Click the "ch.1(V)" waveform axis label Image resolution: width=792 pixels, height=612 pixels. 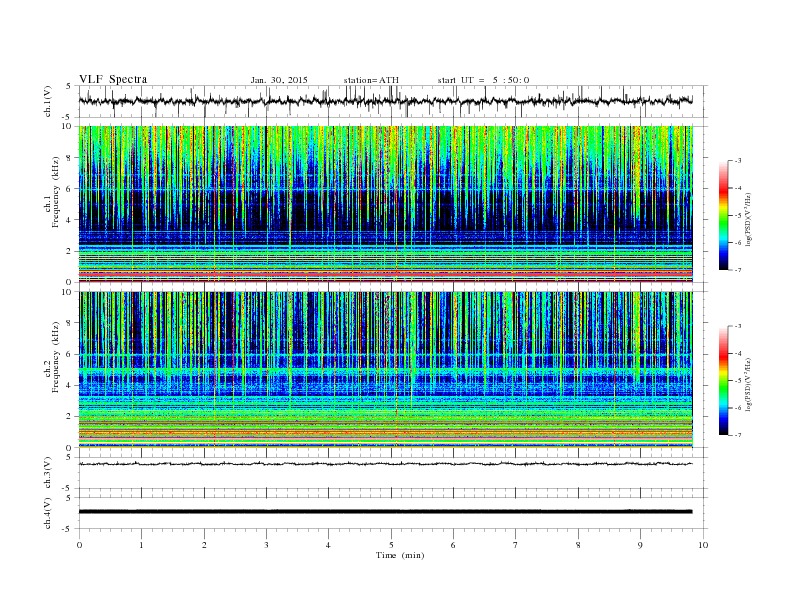[x=48, y=101]
